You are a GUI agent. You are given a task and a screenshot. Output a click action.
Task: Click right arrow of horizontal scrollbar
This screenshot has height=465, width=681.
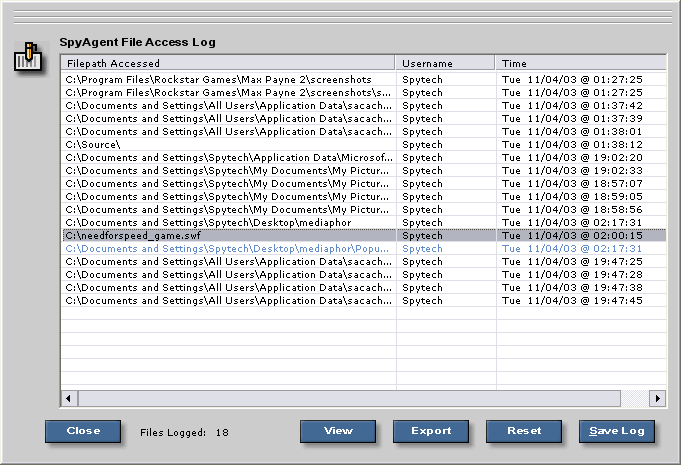pos(657,398)
